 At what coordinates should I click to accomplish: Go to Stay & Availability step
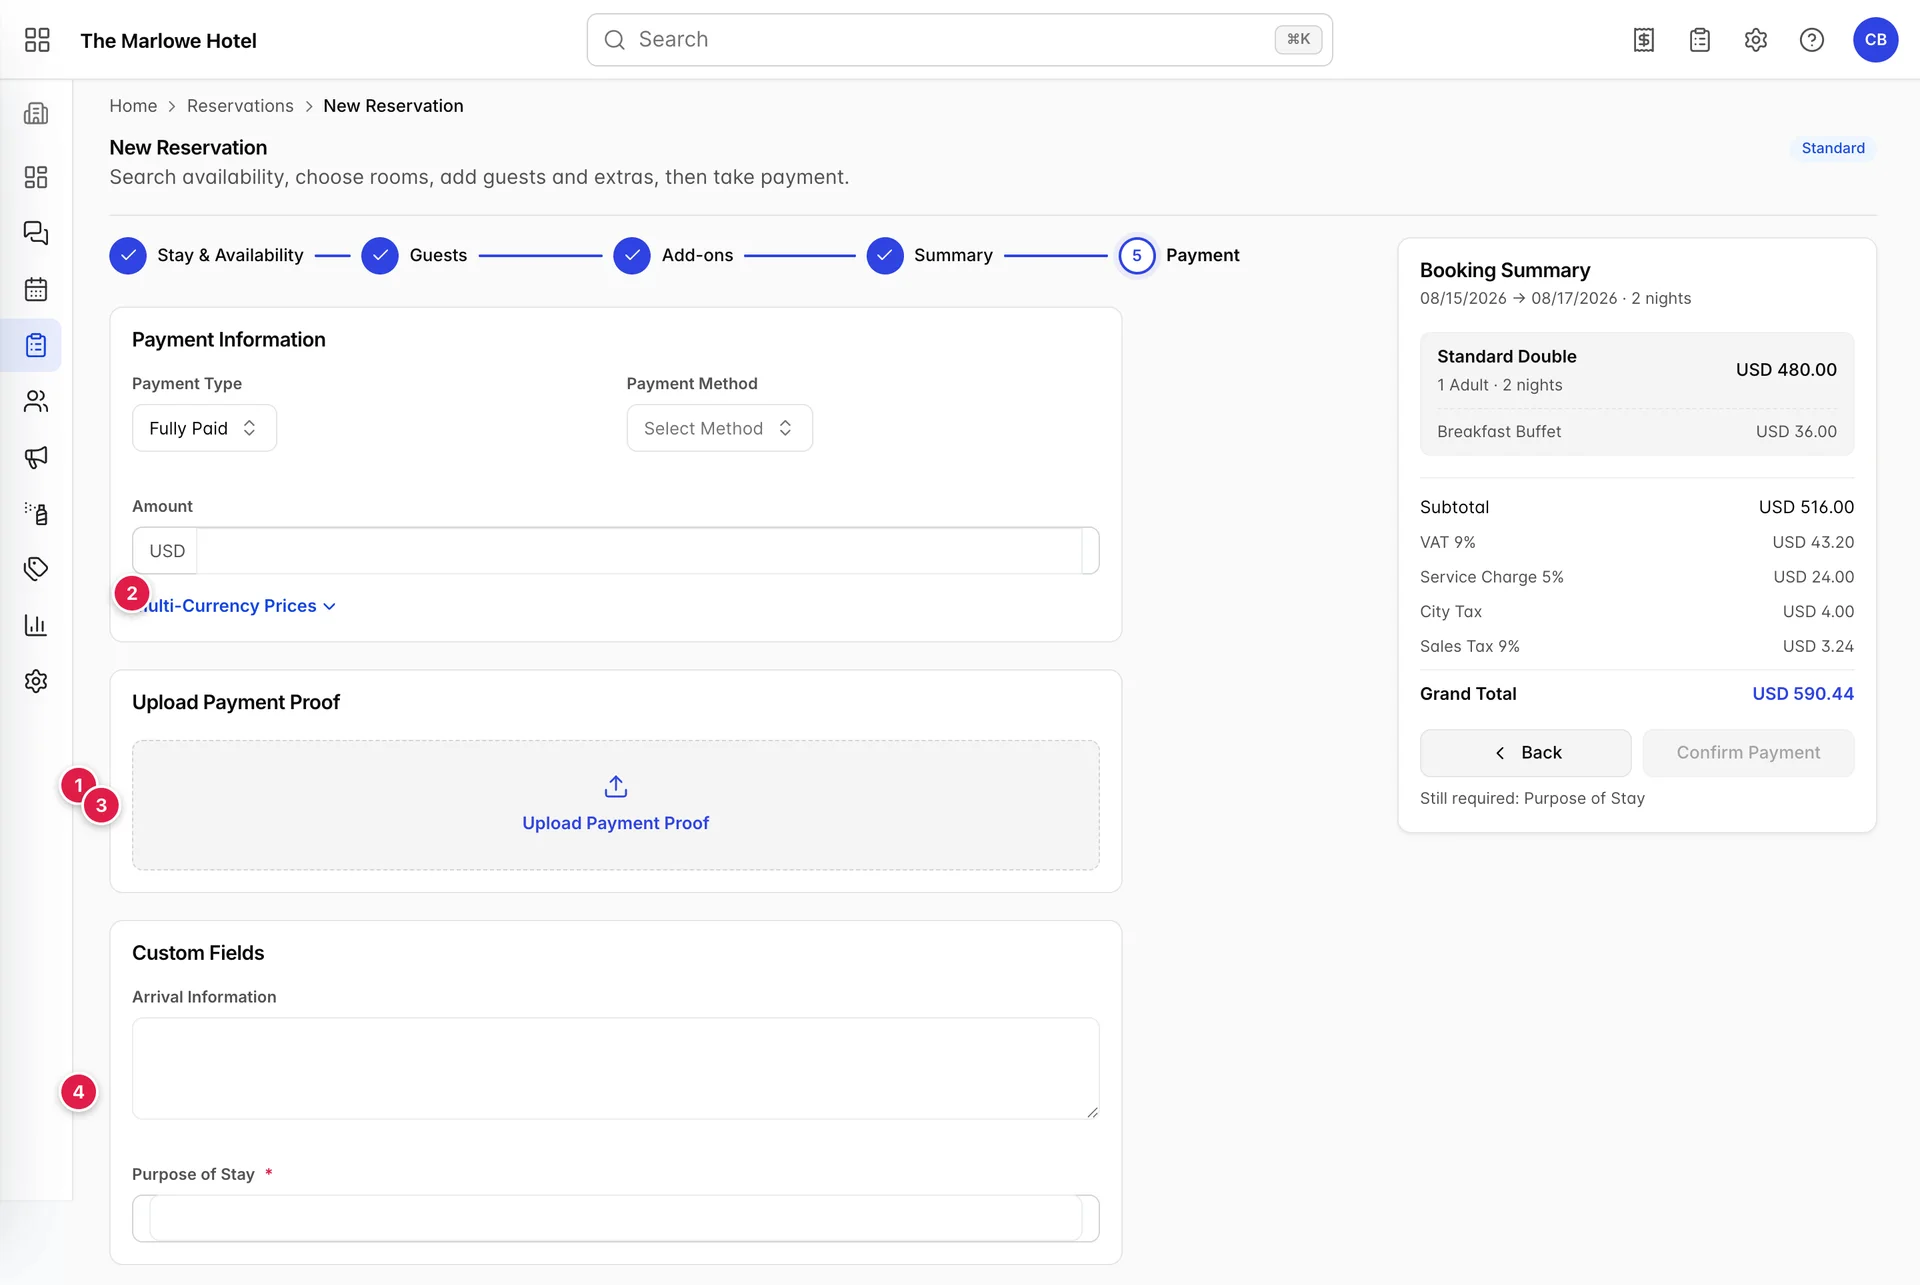(206, 255)
